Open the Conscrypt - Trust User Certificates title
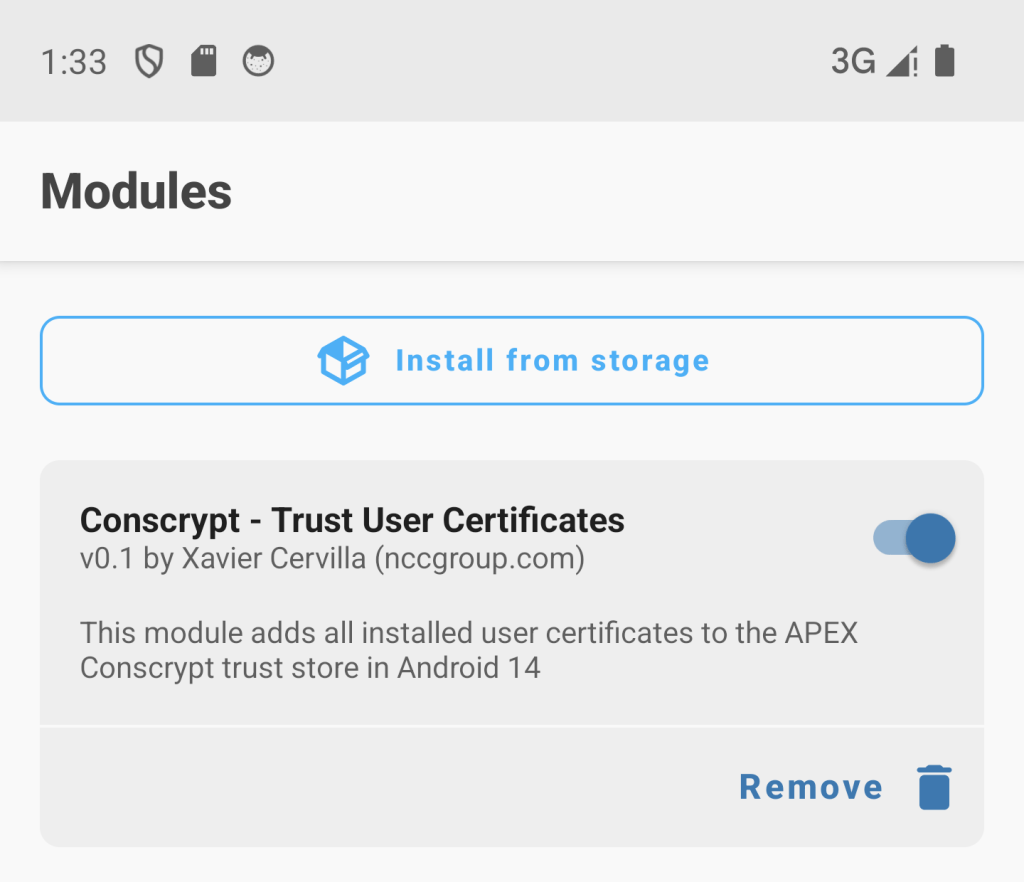 pos(352,520)
